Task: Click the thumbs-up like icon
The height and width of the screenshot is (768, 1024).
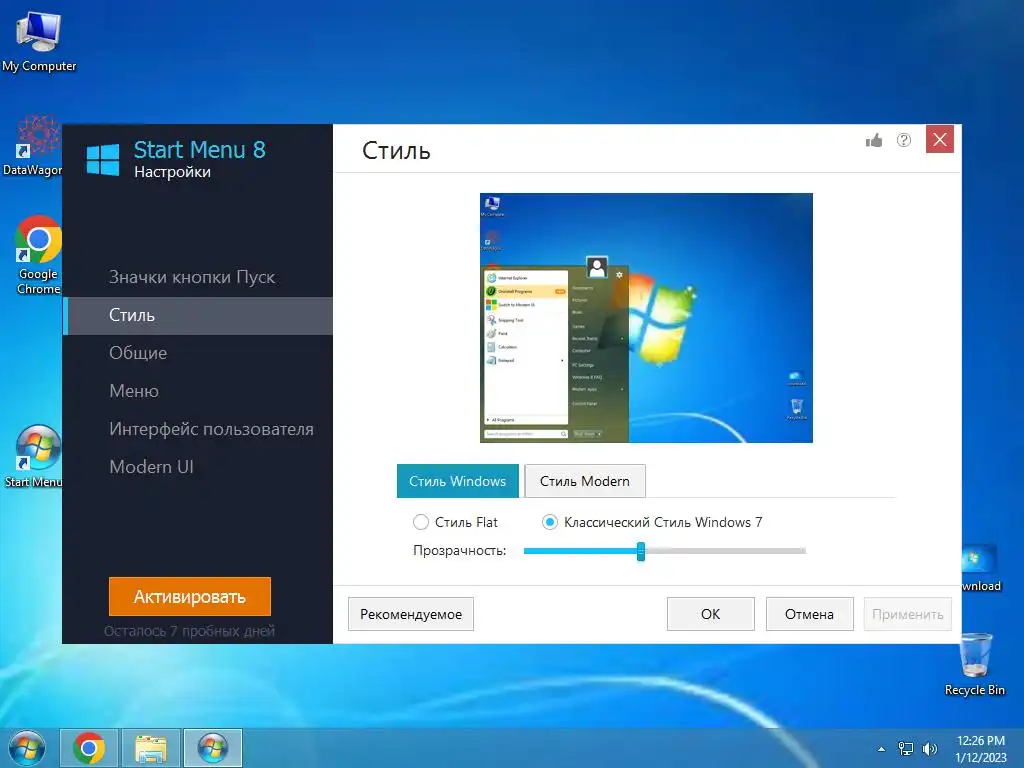Action: pyautogui.click(x=874, y=140)
